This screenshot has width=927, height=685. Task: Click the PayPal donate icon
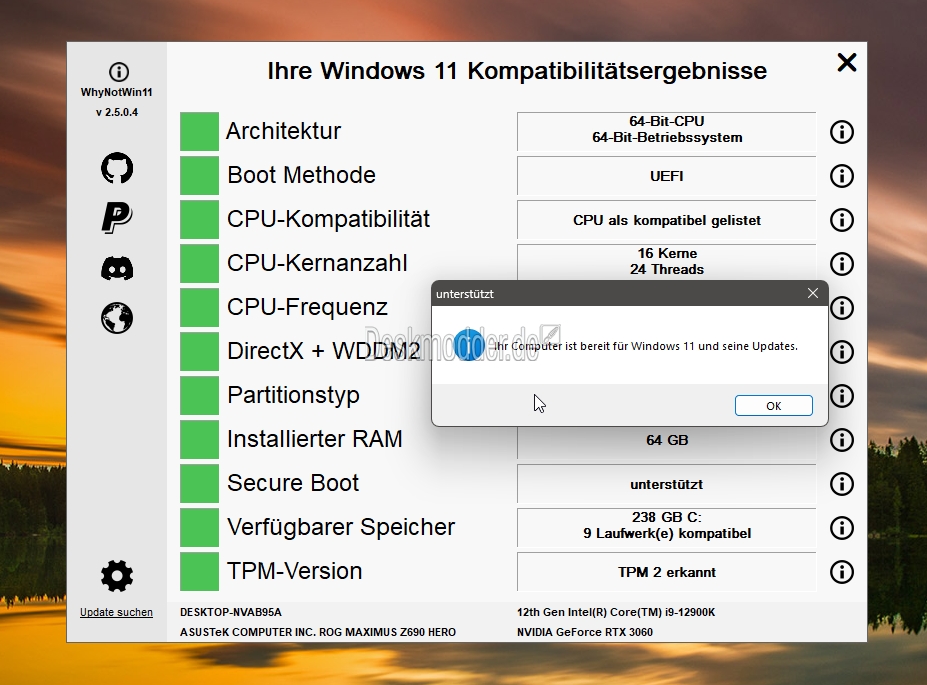tap(117, 217)
